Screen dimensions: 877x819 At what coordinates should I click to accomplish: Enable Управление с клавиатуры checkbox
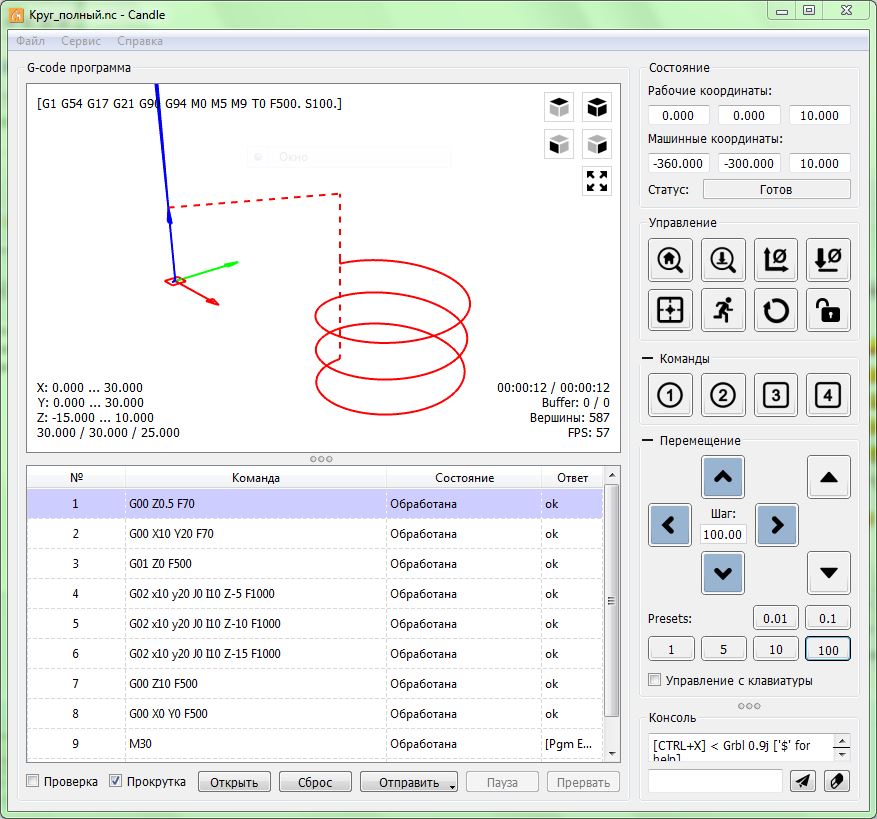point(655,681)
